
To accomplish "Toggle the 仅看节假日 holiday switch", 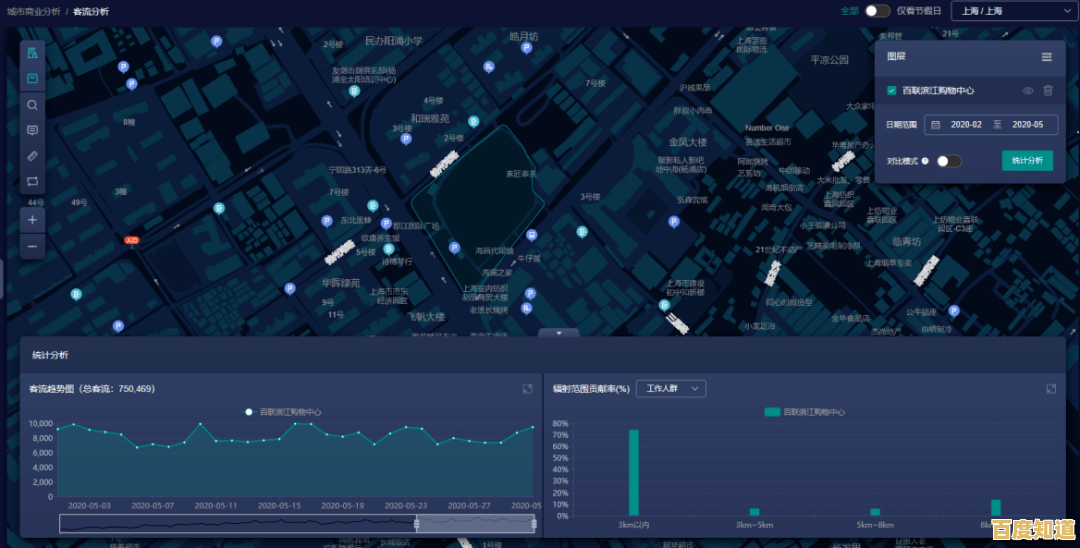I will [877, 11].
